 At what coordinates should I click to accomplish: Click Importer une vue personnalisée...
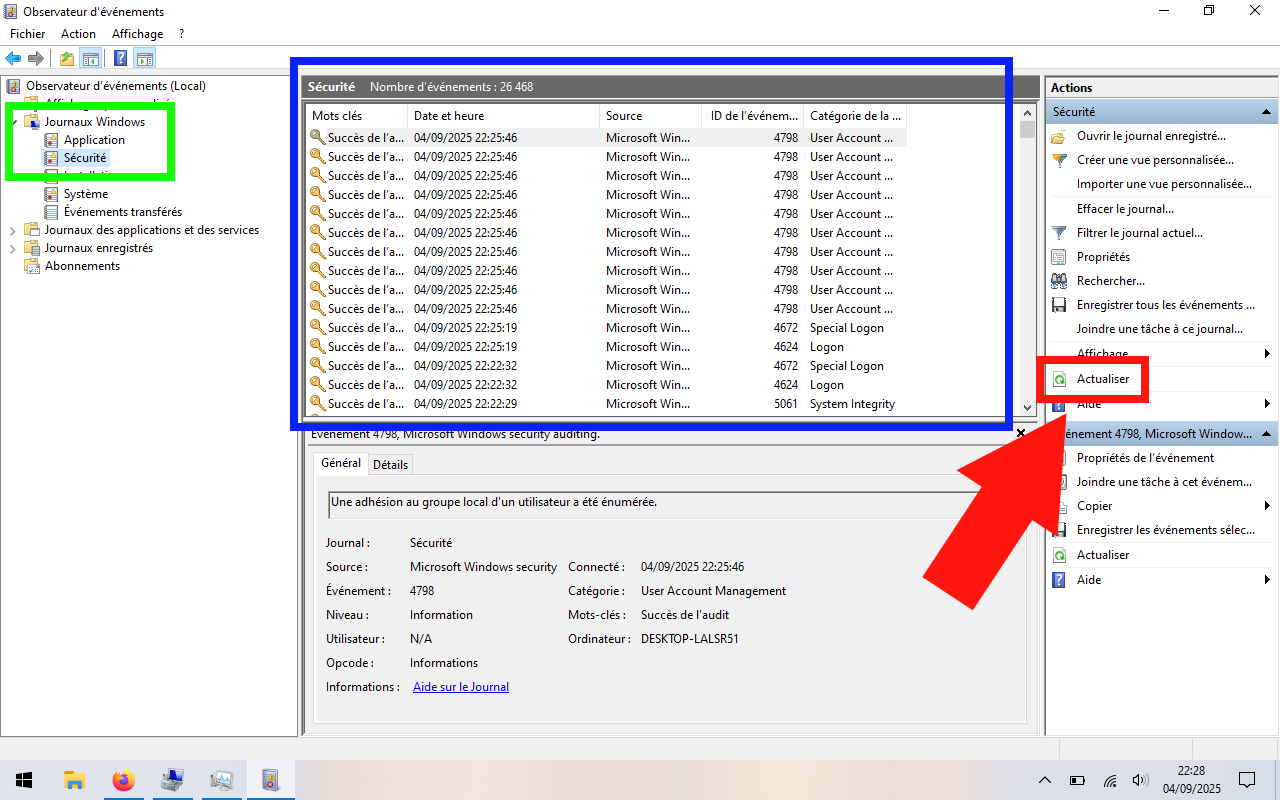(1164, 184)
